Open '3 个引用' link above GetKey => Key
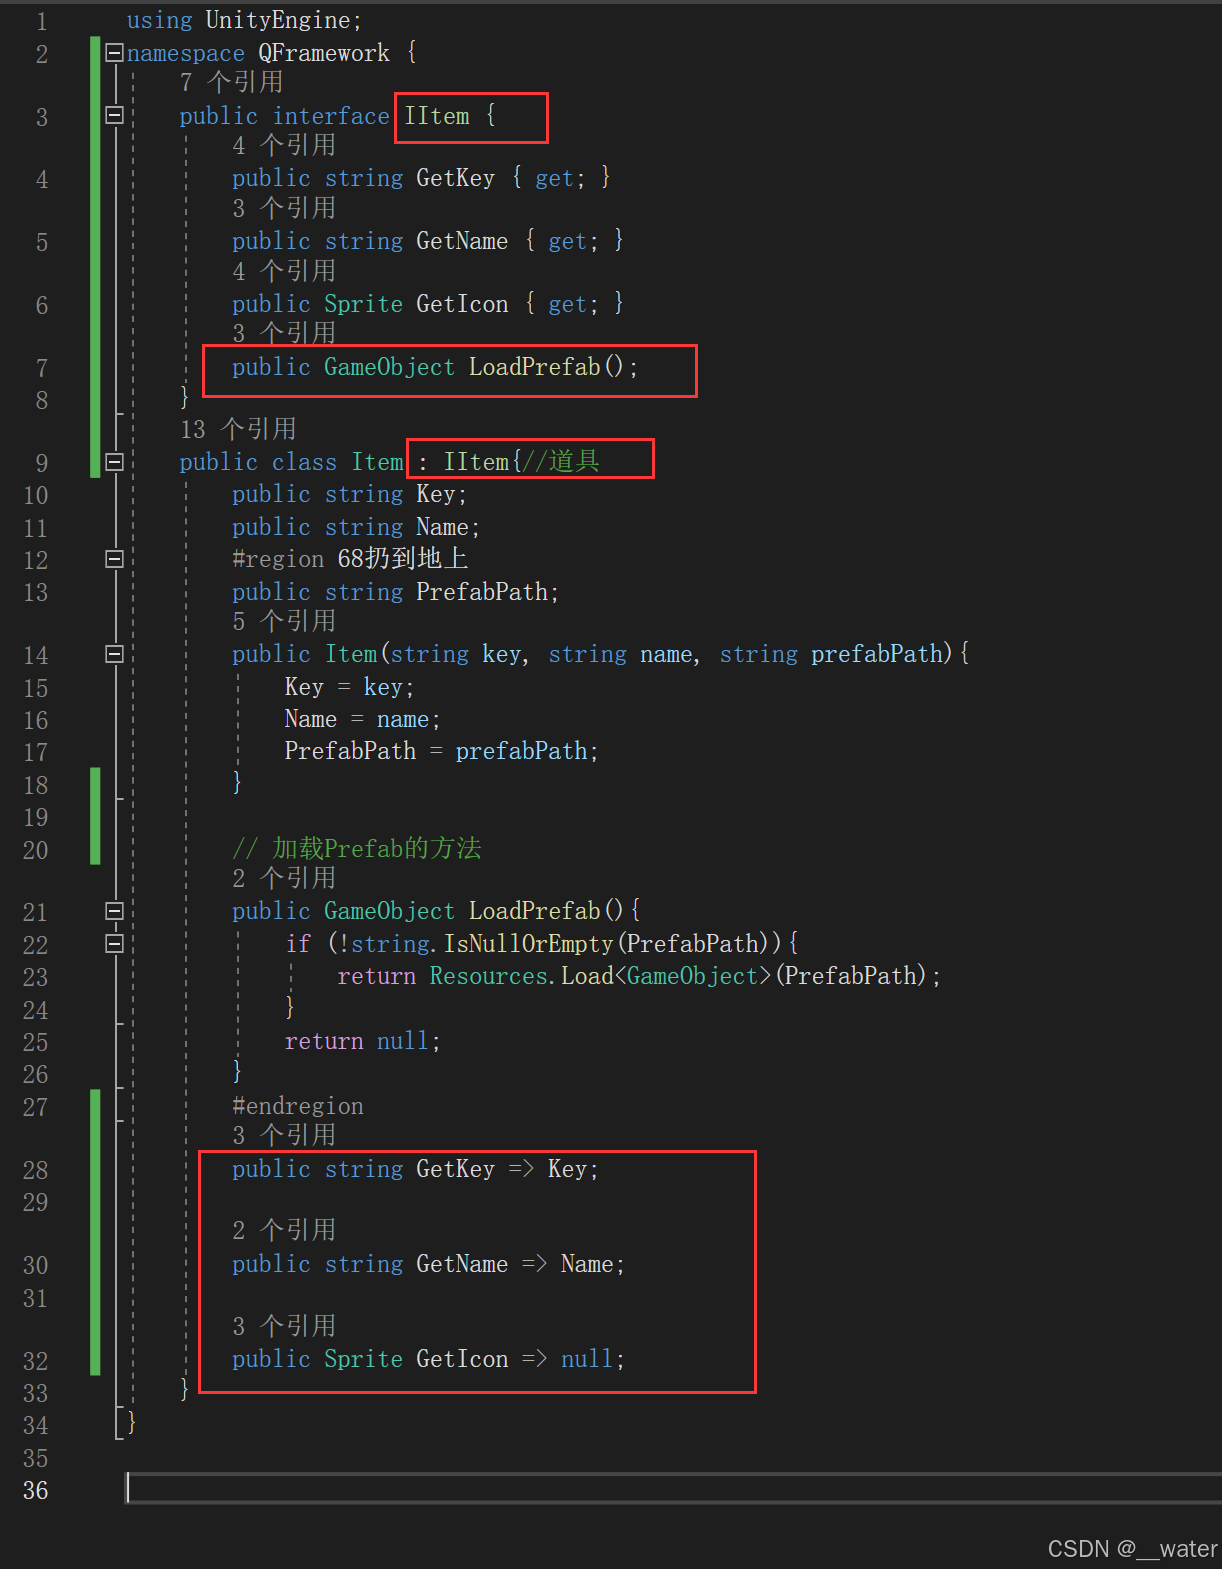 (284, 1135)
